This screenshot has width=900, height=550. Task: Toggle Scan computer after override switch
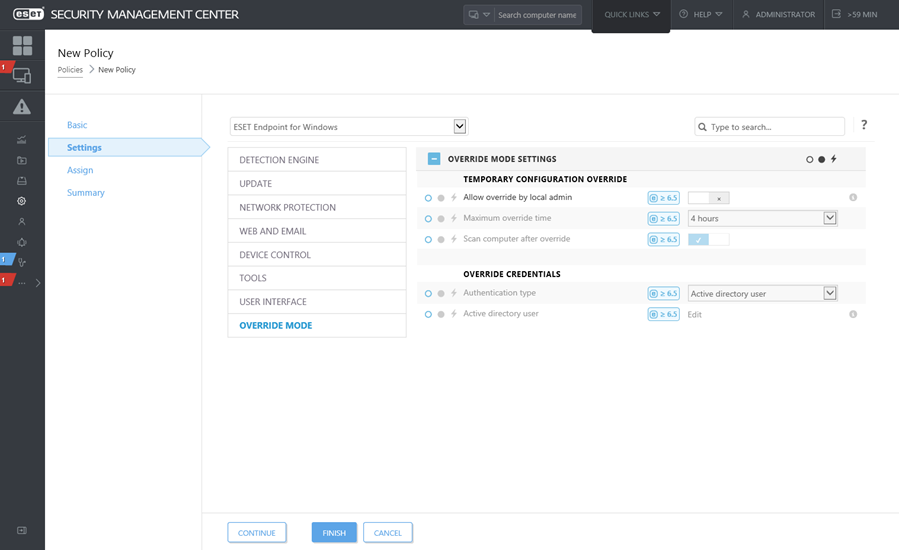point(708,239)
